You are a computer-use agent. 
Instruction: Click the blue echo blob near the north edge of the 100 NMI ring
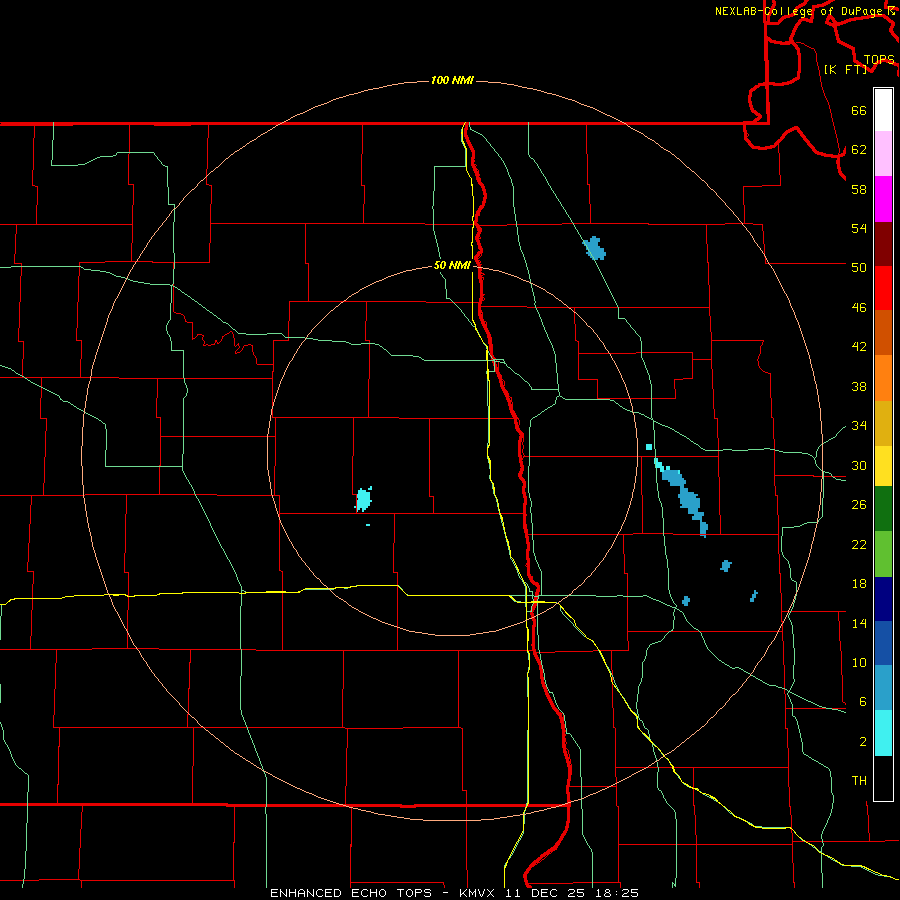coord(594,249)
